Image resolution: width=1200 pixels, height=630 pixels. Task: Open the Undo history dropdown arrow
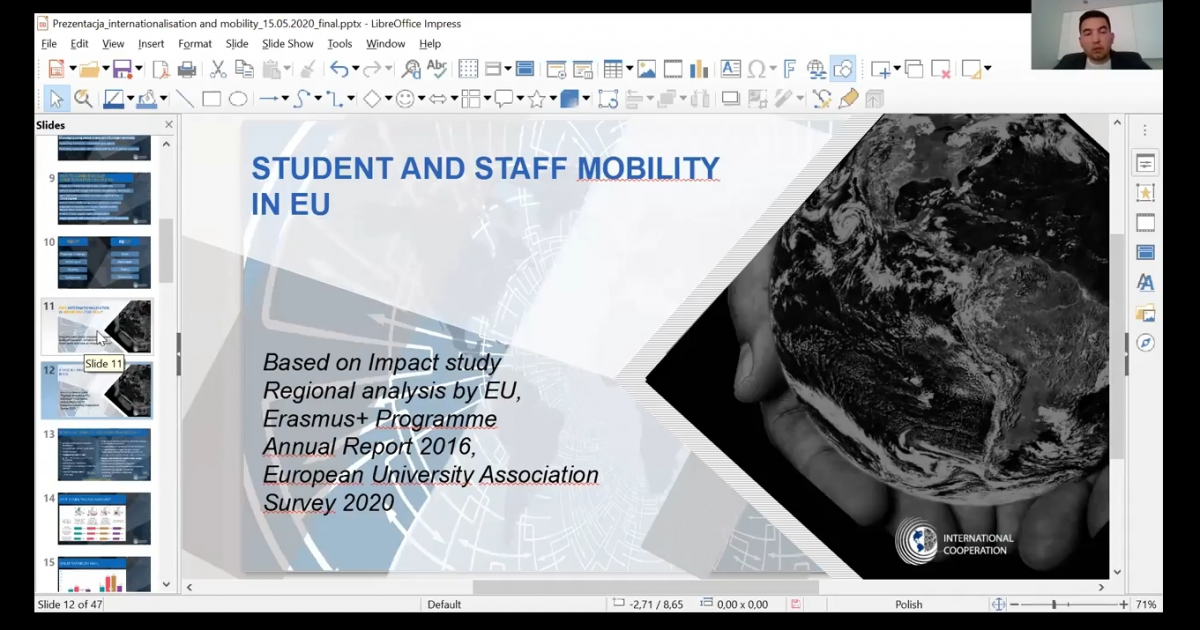(356, 69)
